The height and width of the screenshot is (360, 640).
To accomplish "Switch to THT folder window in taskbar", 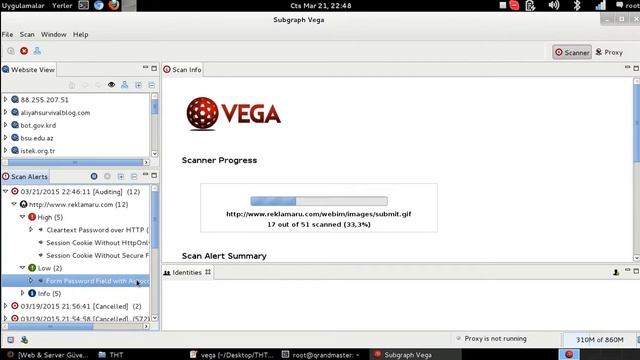I will 111,355.
